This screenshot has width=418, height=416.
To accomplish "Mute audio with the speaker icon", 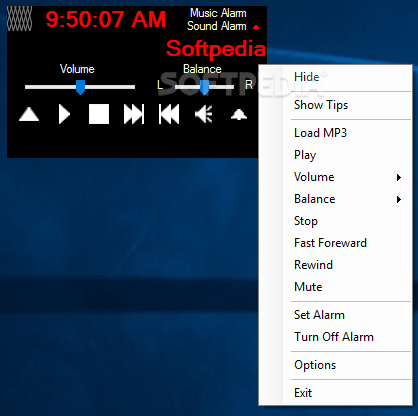I will click(x=204, y=114).
